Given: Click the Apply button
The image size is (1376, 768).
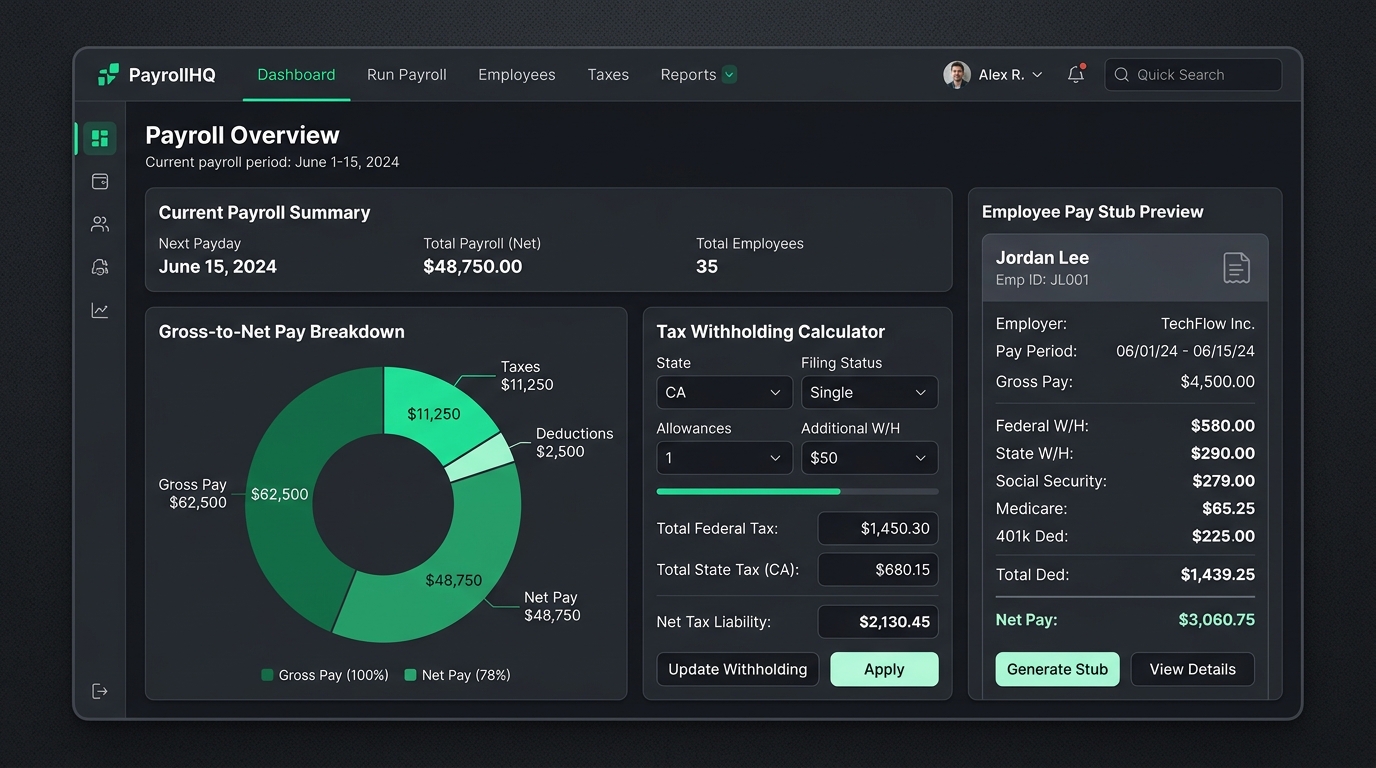Looking at the screenshot, I should 884,669.
